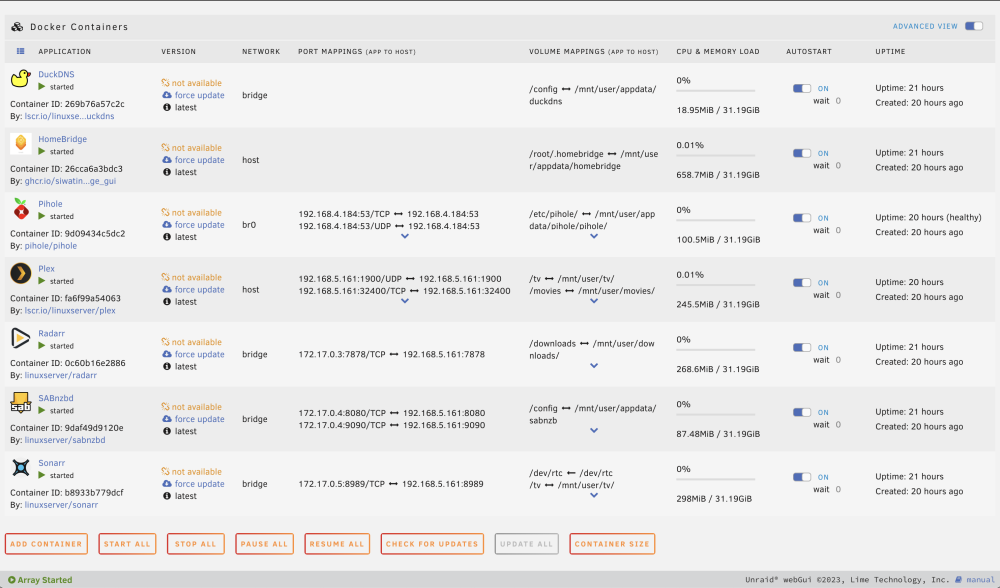Screen dimensions: 1000x588
Task: Click the Plex started play icon
Action: pyautogui.click(x=42, y=281)
